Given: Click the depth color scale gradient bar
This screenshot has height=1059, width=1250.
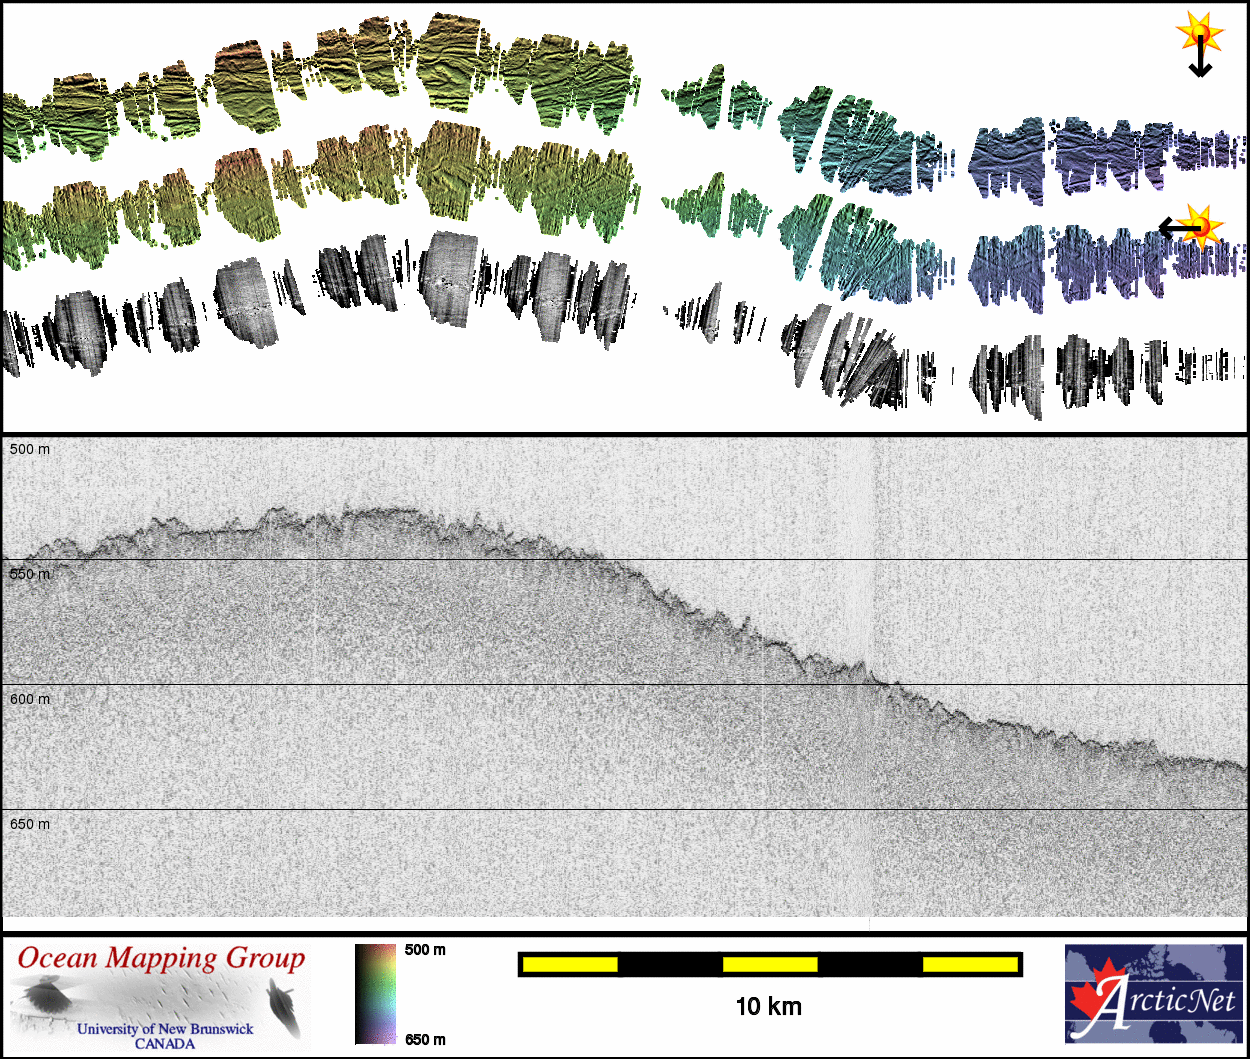Looking at the screenshot, I should click(x=375, y=994).
